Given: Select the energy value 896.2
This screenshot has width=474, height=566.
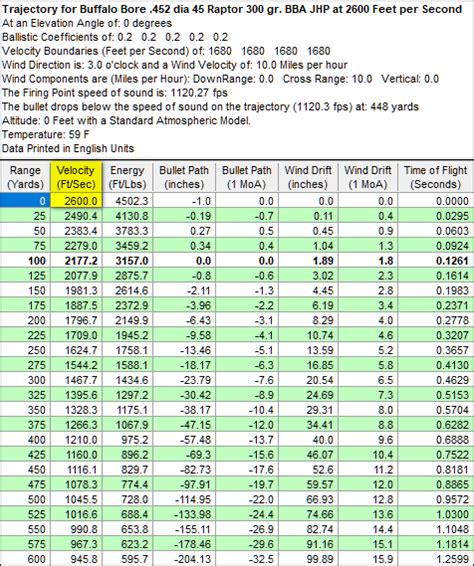Looking at the screenshot, I should click(127, 454).
